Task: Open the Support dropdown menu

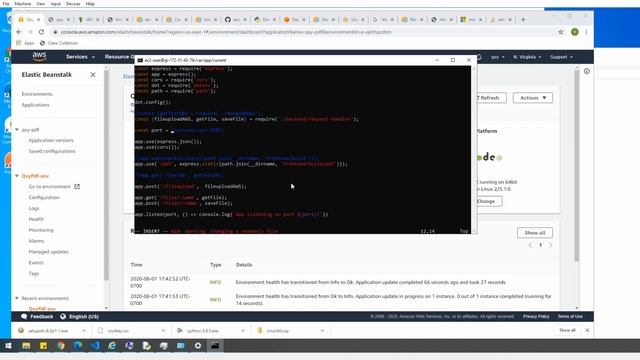Action: click(x=561, y=57)
